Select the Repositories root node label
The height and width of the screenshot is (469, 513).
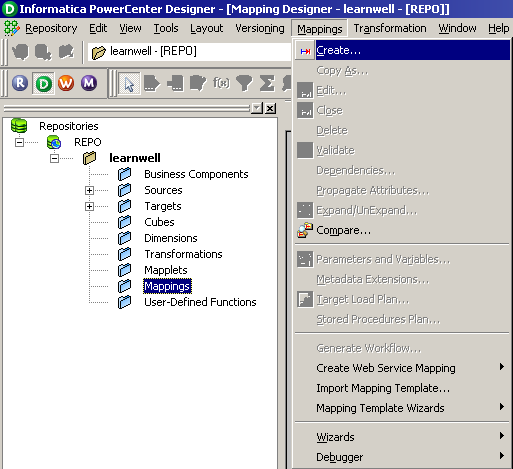pos(69,126)
